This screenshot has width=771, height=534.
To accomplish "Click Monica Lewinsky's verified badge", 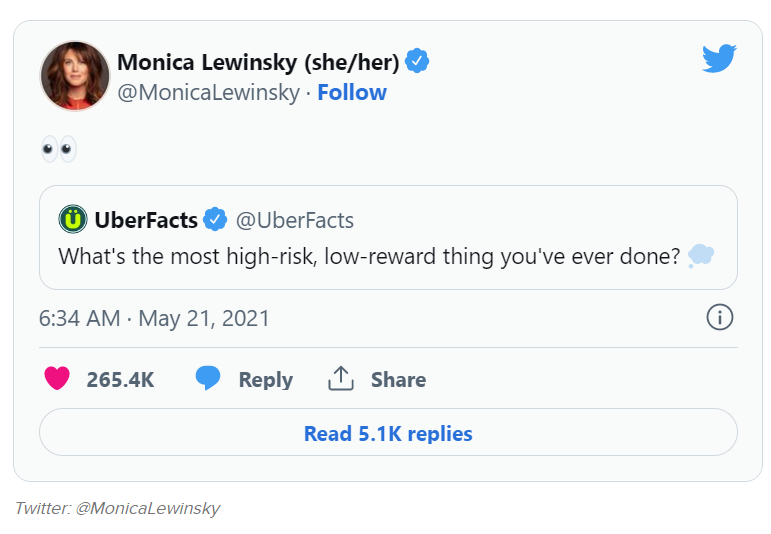I will (417, 62).
